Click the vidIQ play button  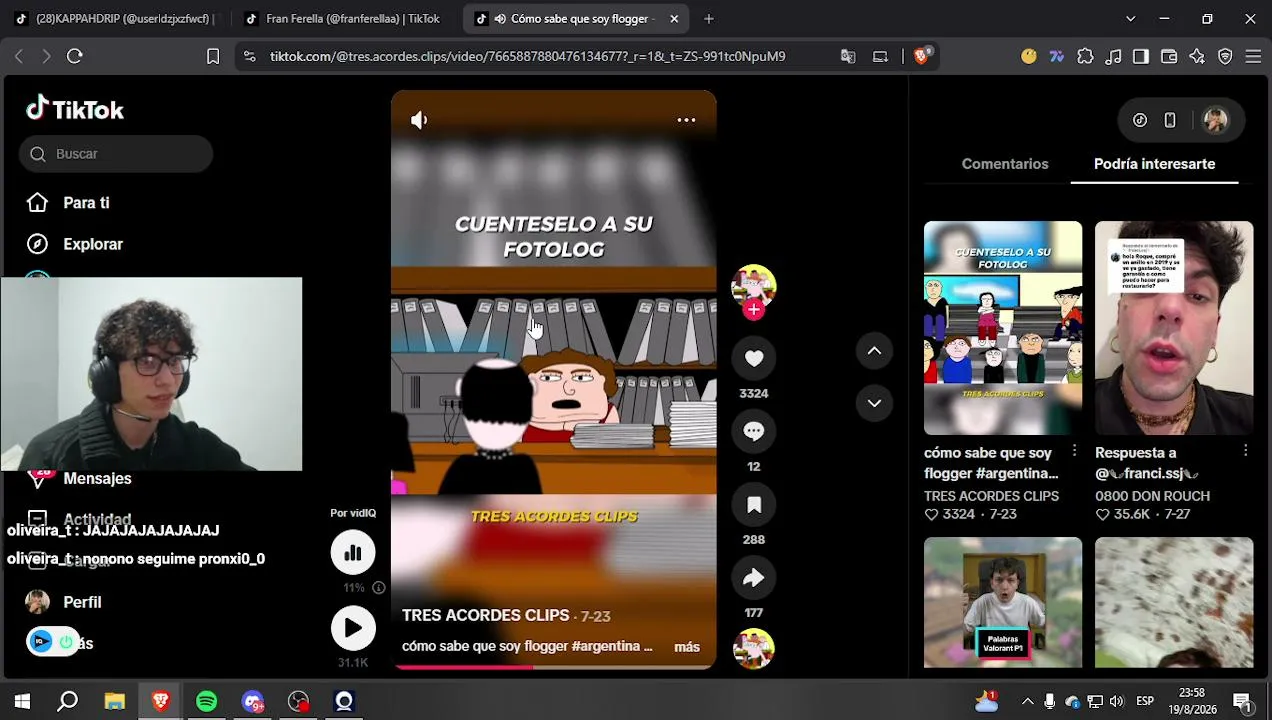pos(353,628)
